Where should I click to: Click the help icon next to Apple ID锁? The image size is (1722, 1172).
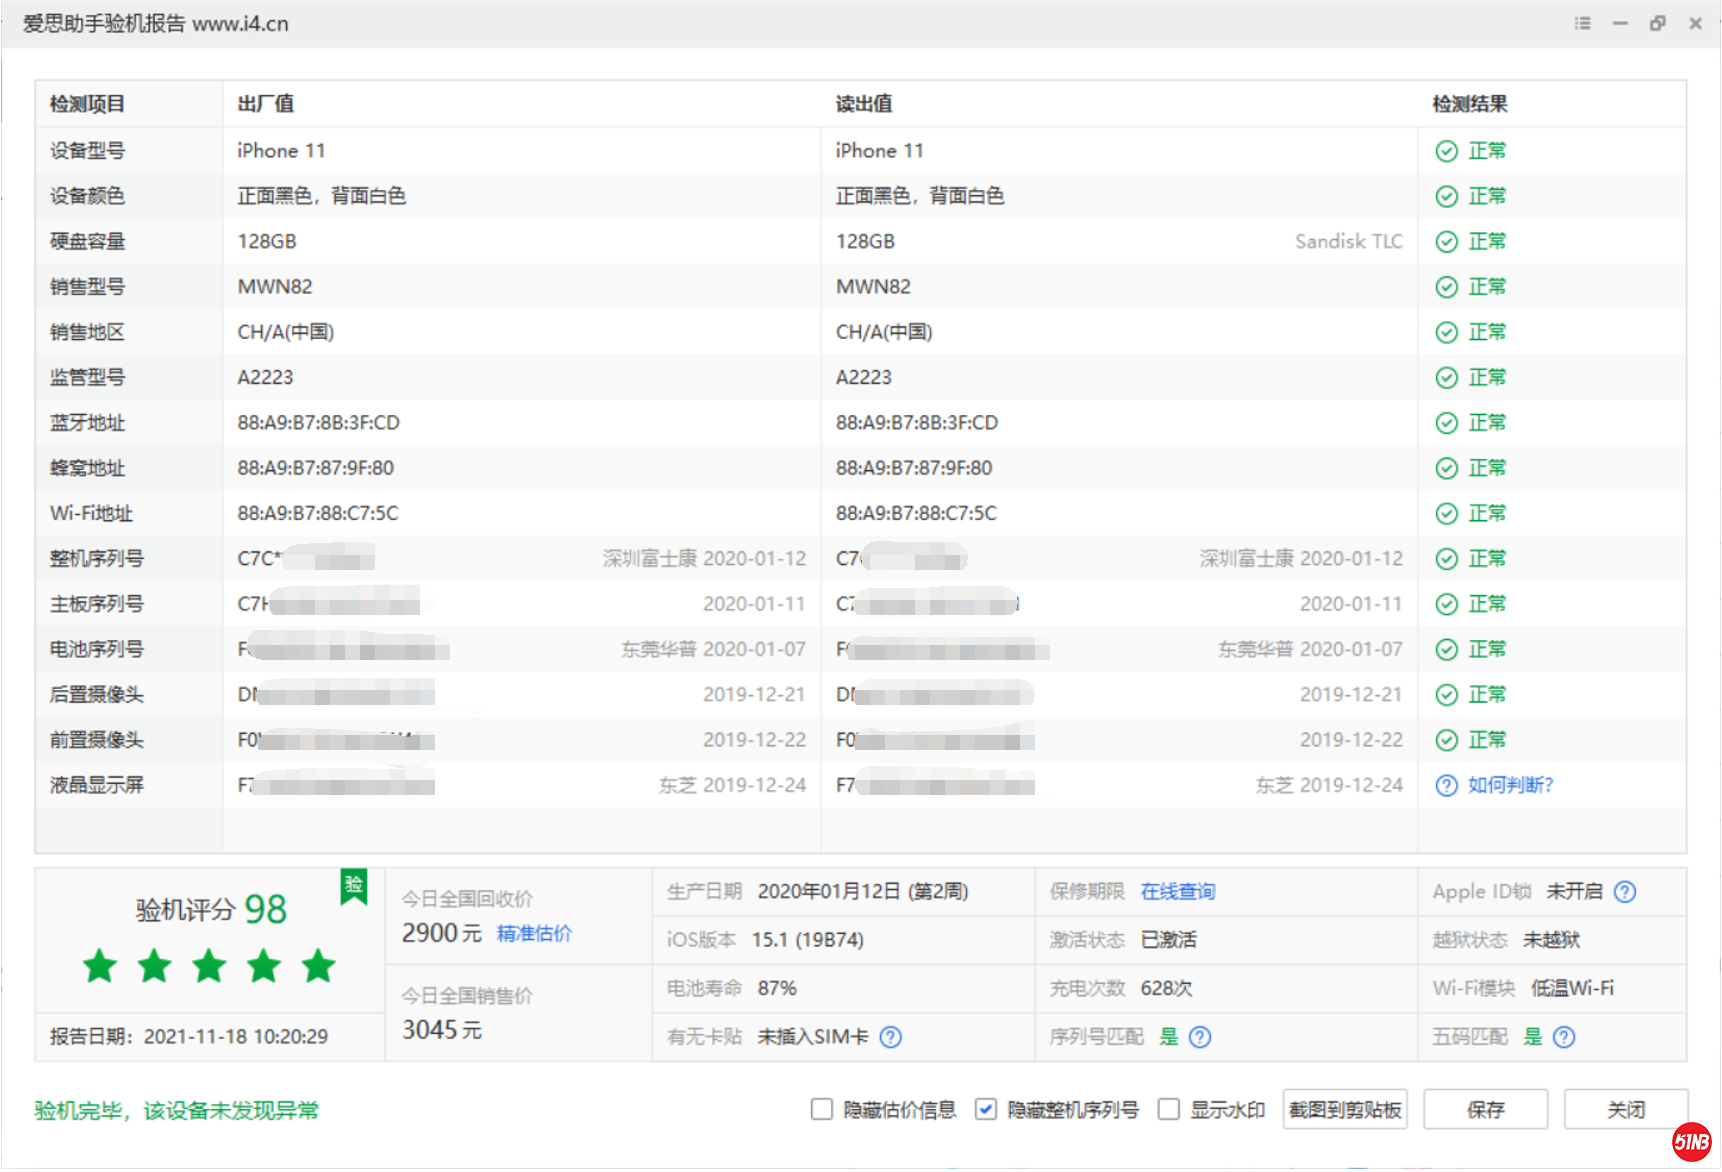click(1625, 892)
